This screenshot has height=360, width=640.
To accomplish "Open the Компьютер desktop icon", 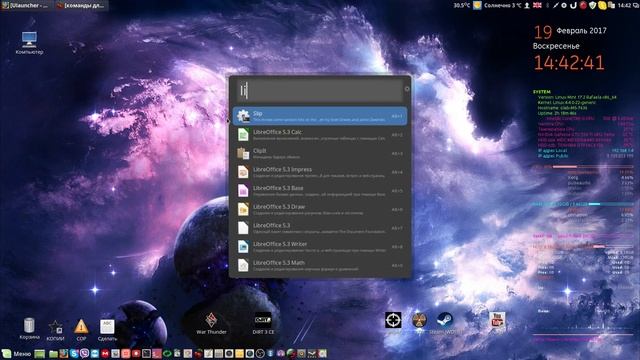I will coord(29,43).
